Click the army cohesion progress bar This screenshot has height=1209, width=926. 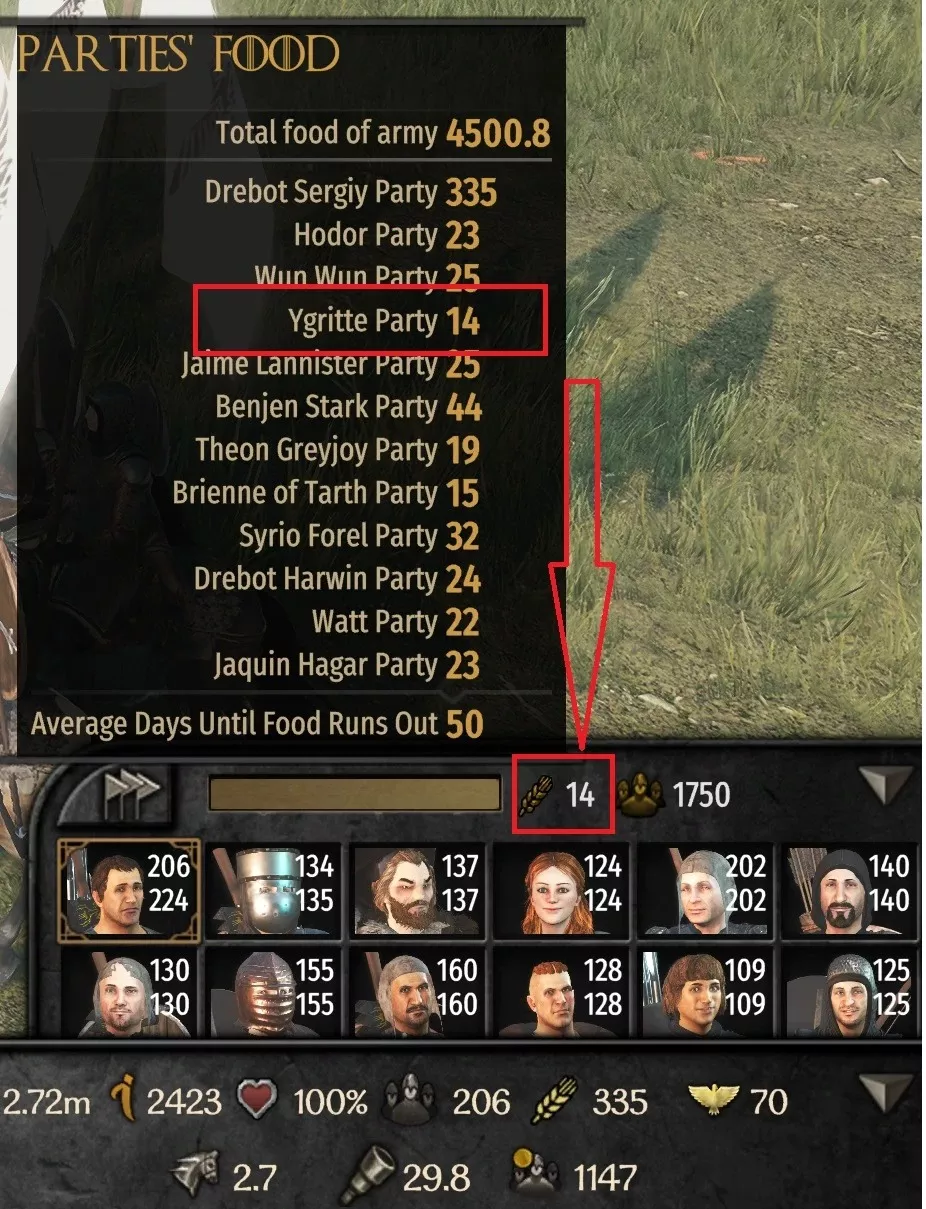pos(355,794)
